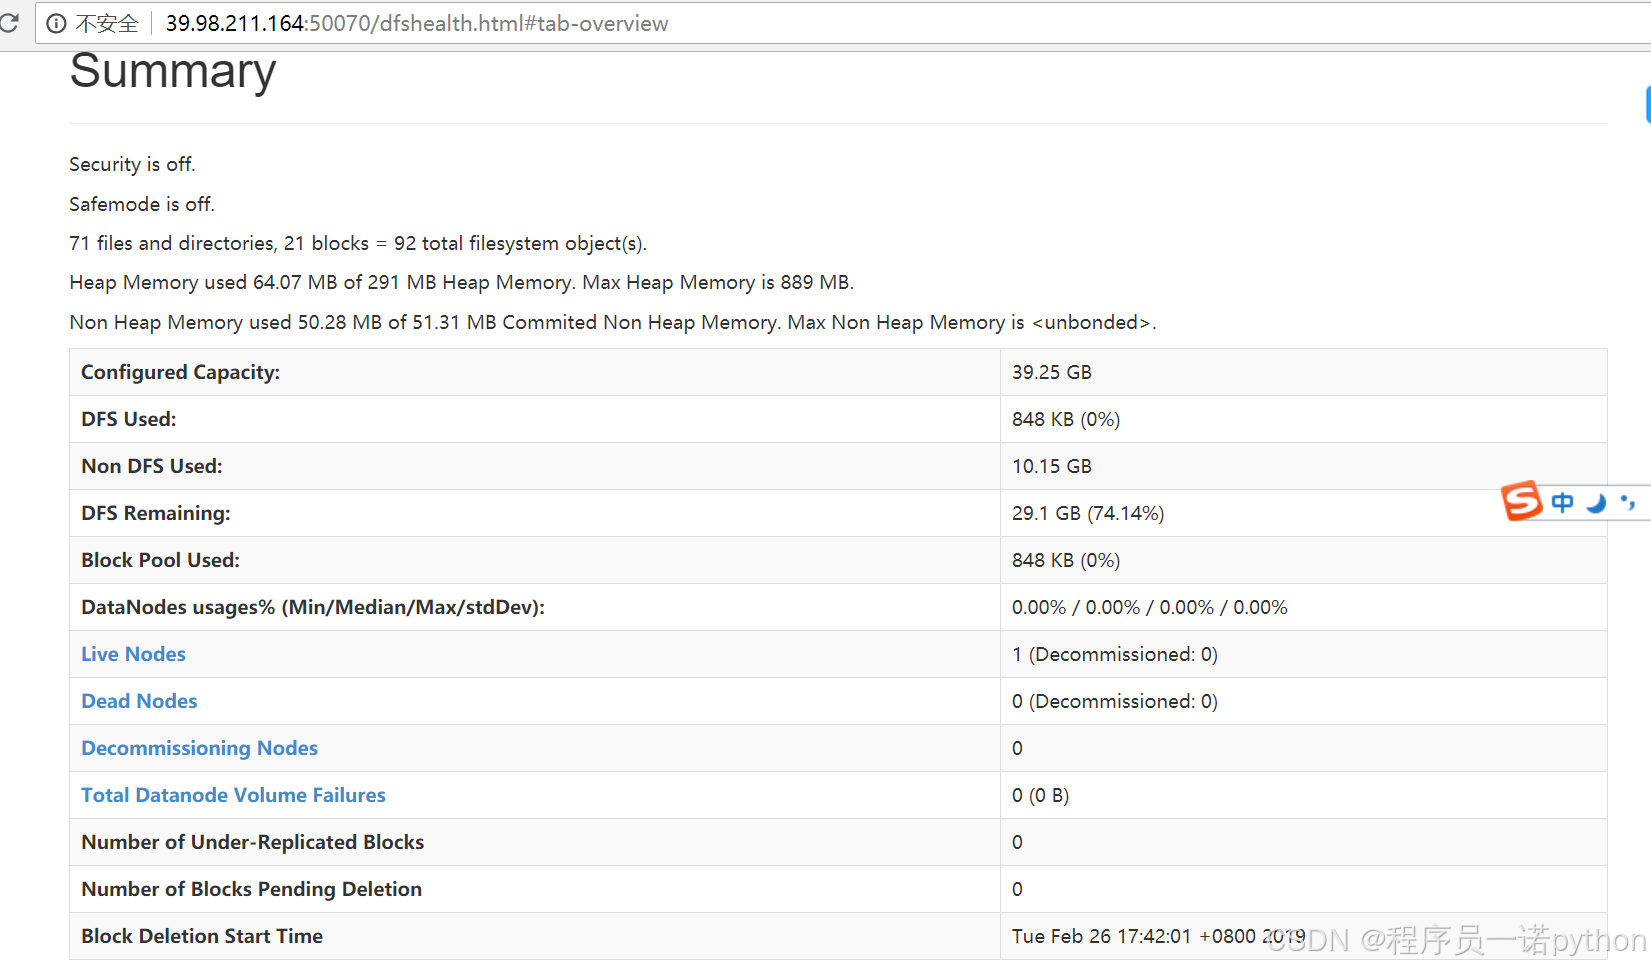Toggle the Sogou punctuation mode icon
The height and width of the screenshot is (970, 1651).
(x=1628, y=502)
